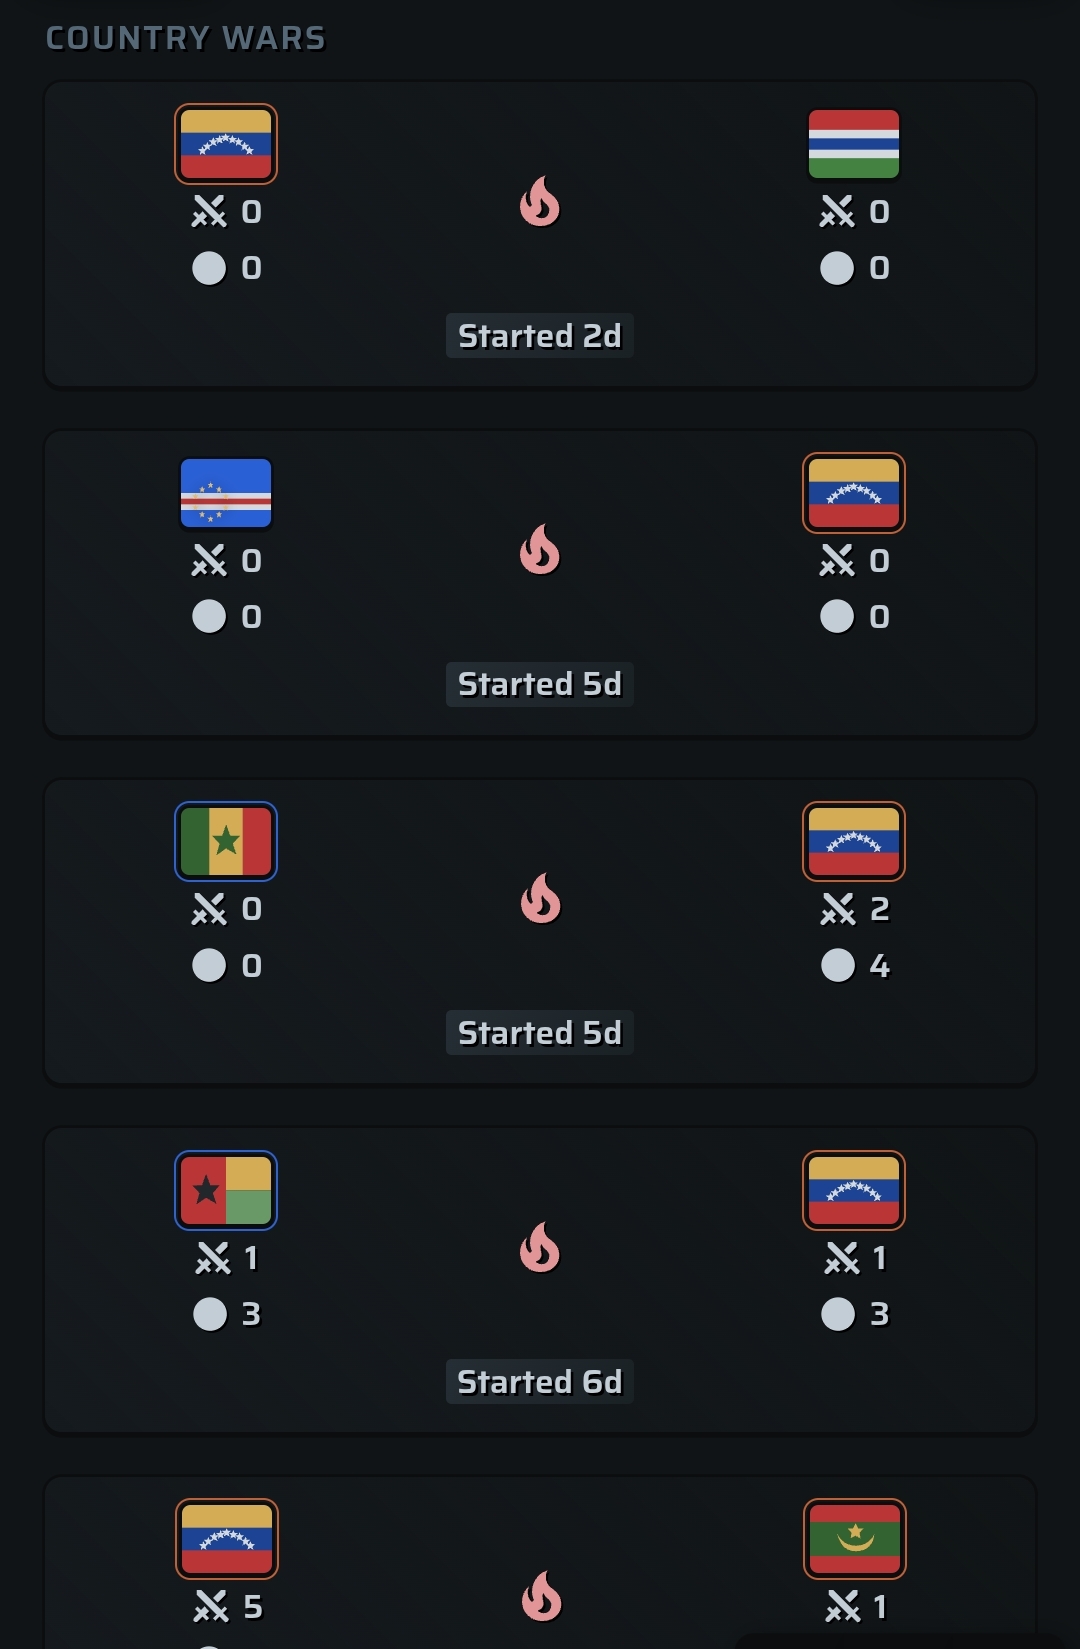Tap the Mauritania flag icon
1080x1649 pixels.
tap(854, 1538)
